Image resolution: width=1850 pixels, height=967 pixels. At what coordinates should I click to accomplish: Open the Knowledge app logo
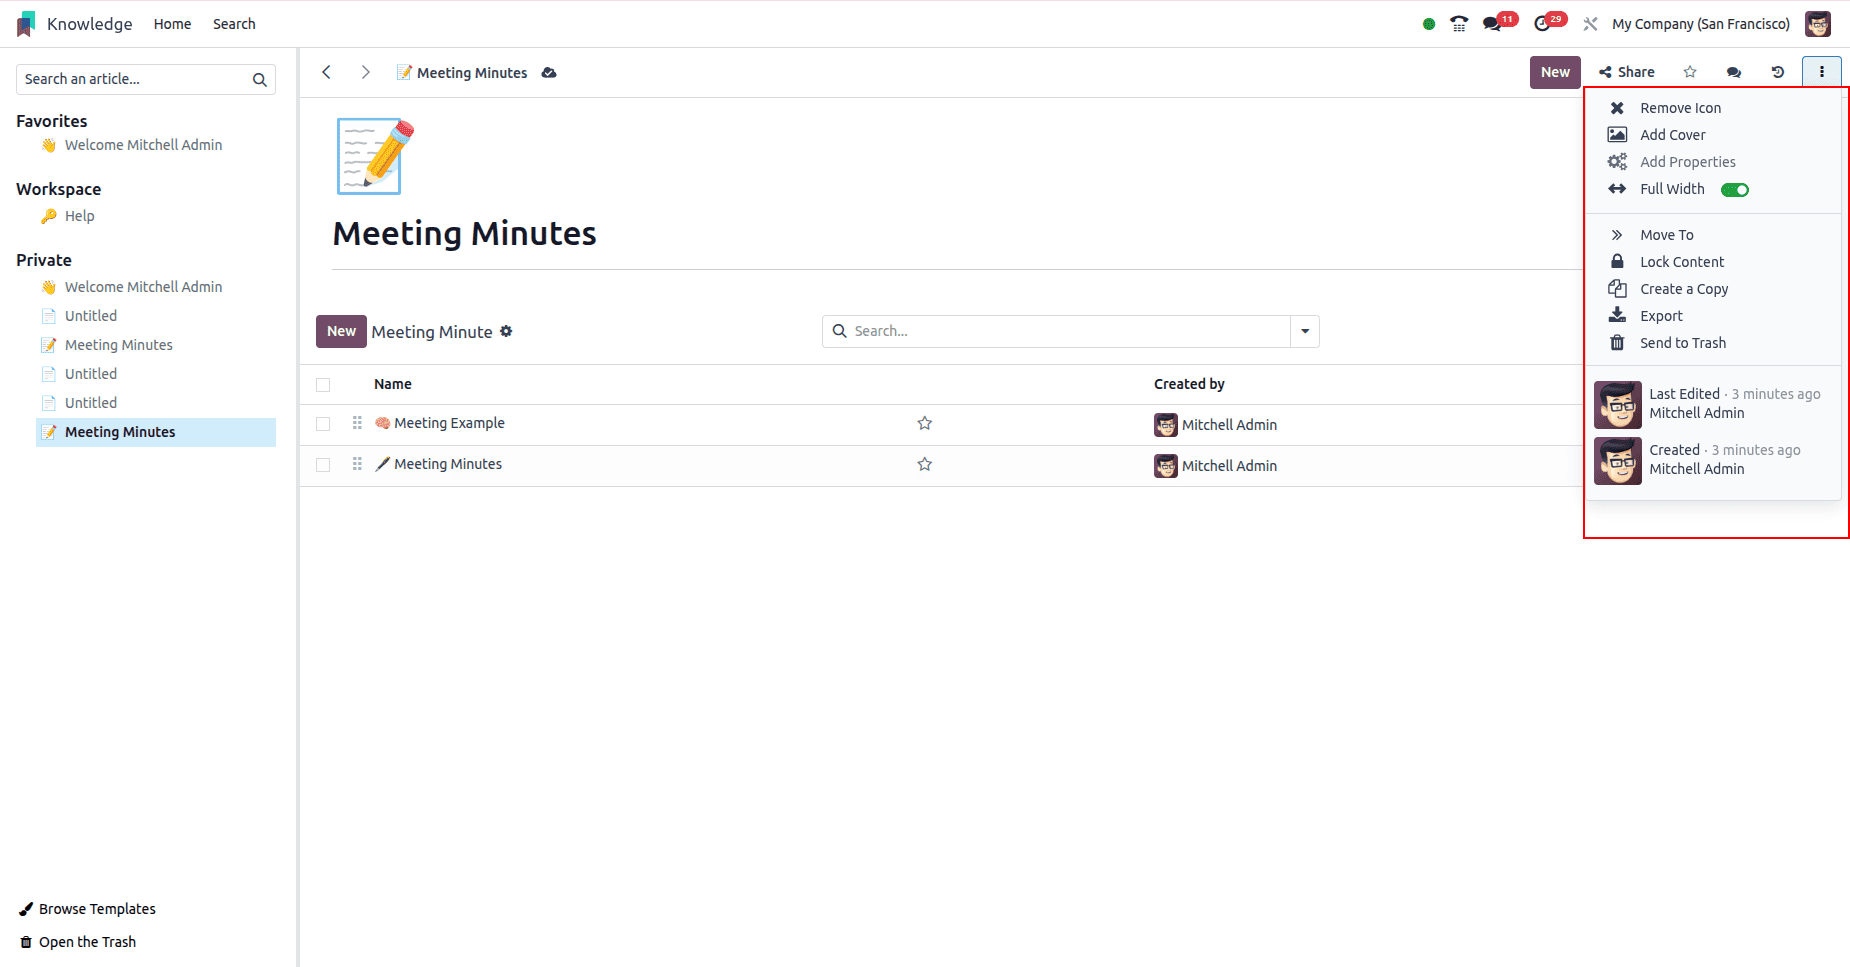26,24
